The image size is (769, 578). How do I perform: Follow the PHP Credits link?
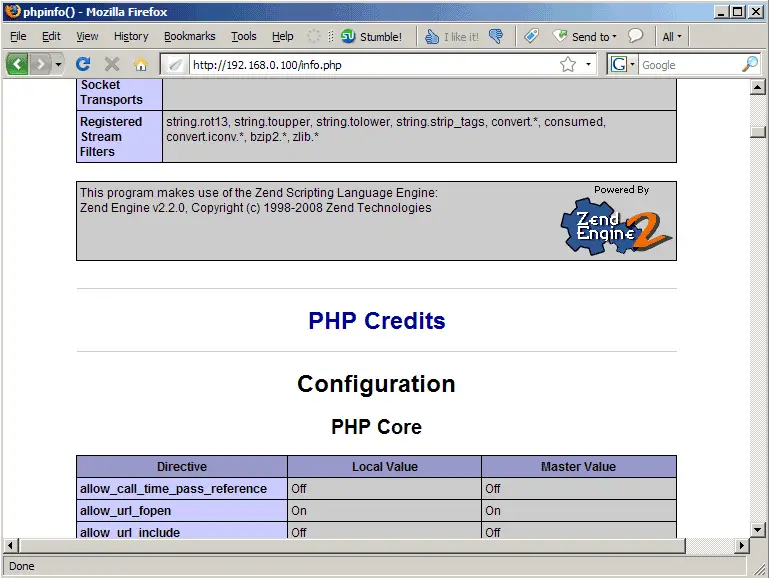click(x=377, y=321)
